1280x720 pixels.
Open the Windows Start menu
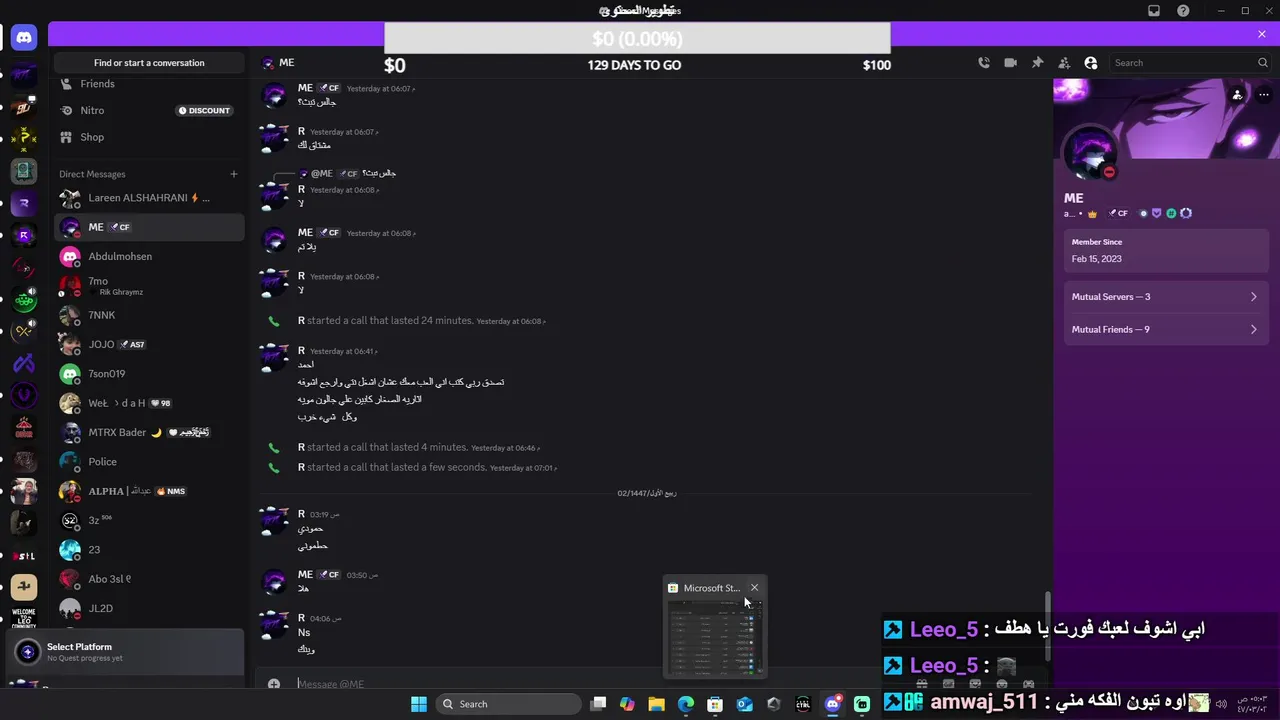tap(419, 704)
